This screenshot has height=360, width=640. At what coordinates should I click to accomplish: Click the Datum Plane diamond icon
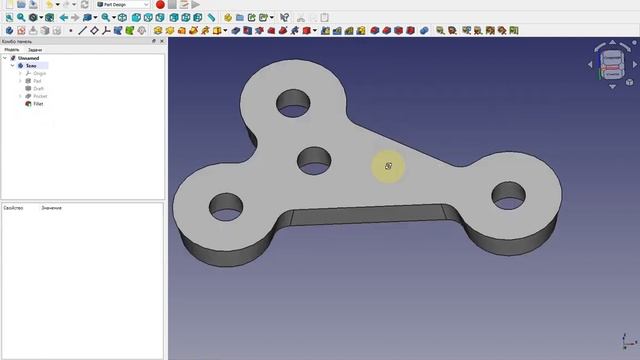(94, 31)
